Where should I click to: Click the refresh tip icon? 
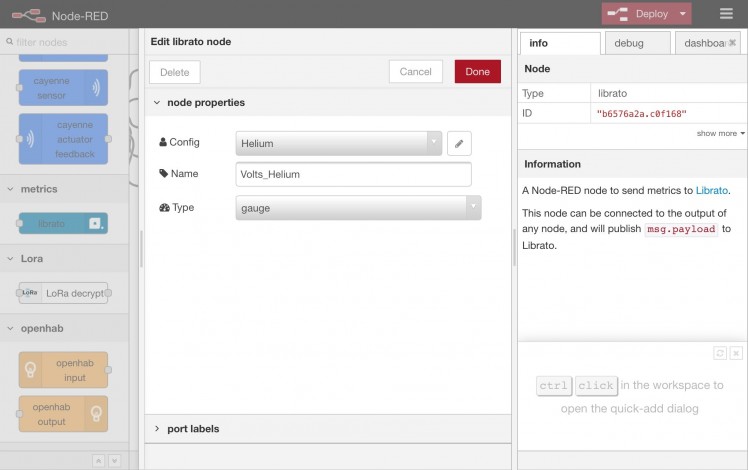click(x=720, y=353)
